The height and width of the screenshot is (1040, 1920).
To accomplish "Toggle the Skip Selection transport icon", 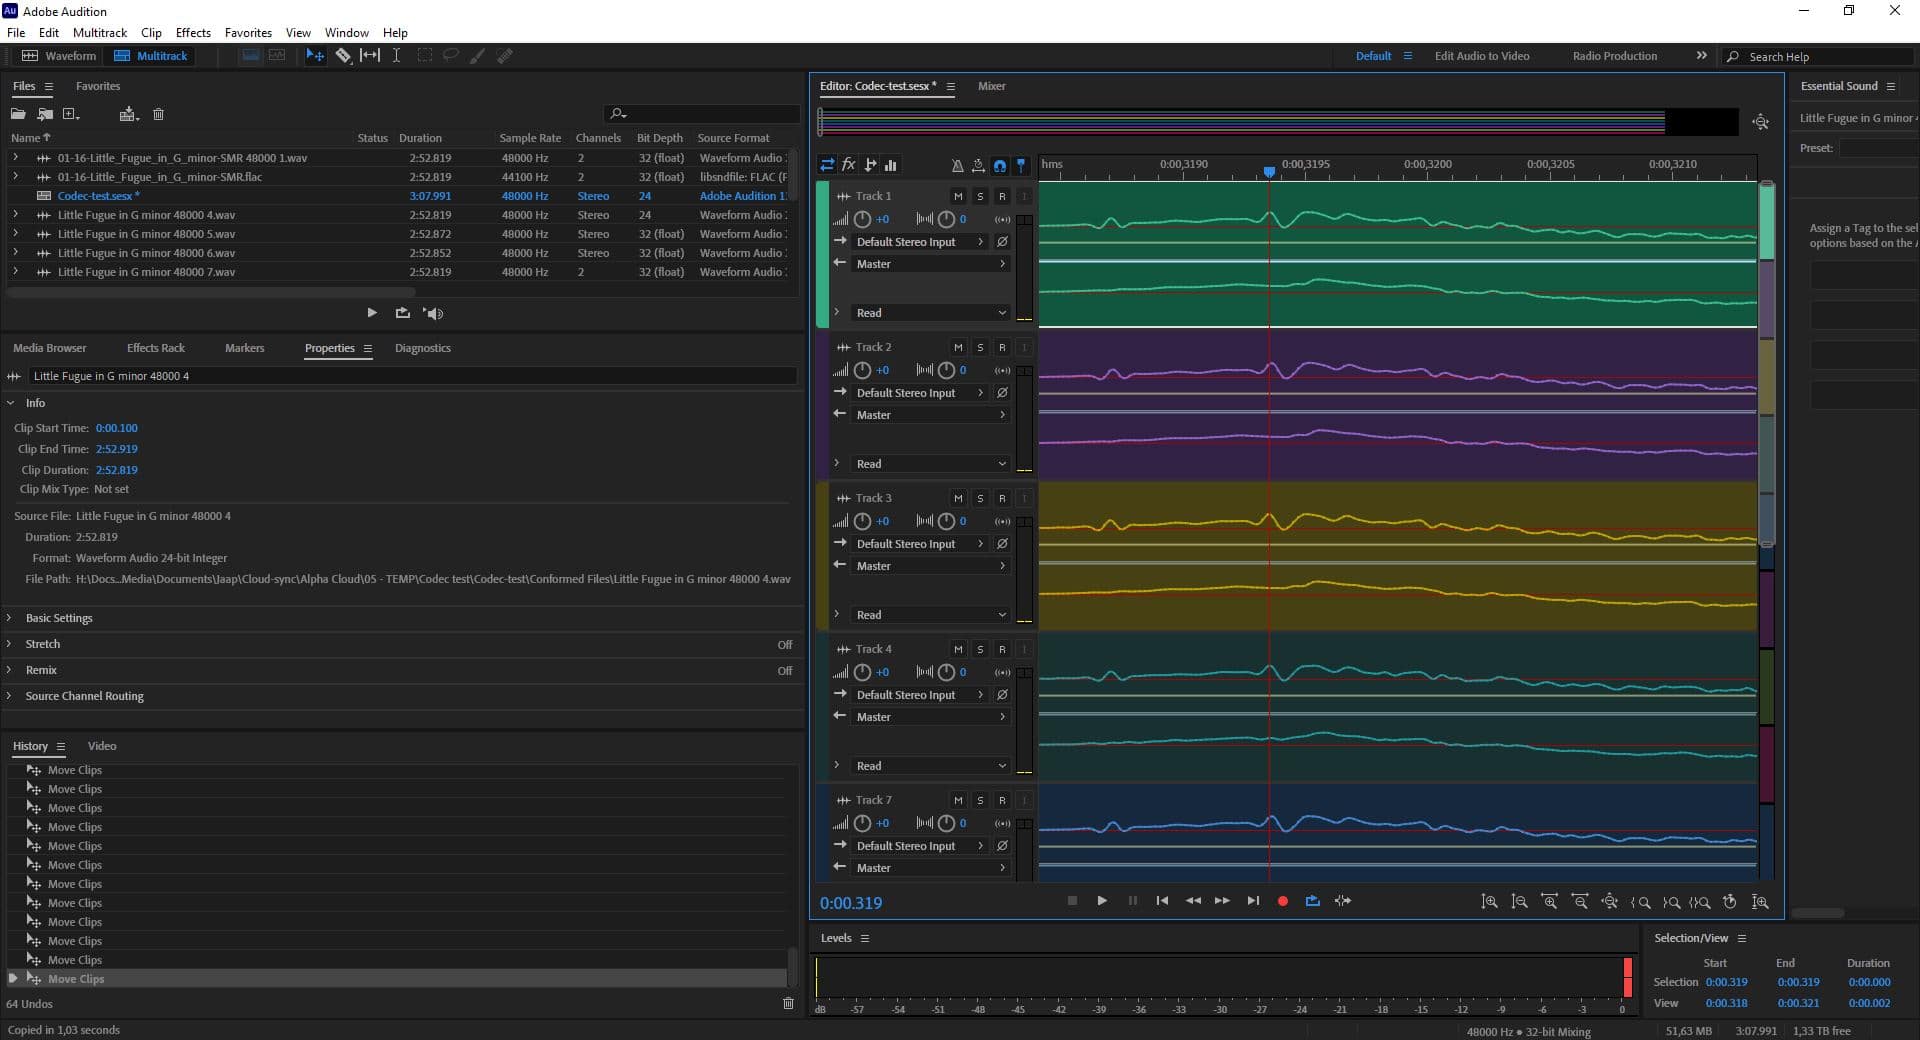I will [1343, 901].
